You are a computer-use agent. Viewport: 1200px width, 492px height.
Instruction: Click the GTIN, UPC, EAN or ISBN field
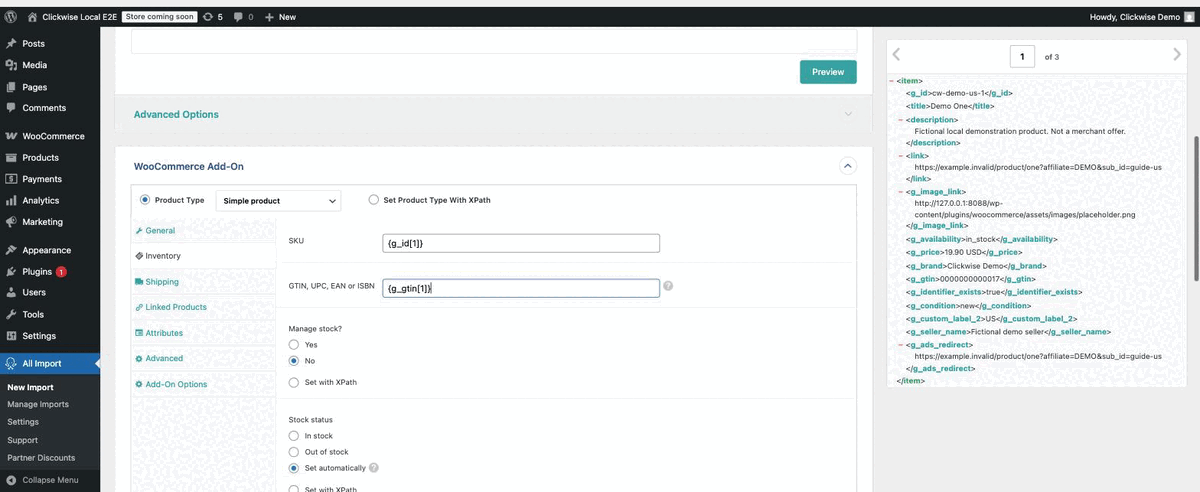pyautogui.click(x=523, y=288)
